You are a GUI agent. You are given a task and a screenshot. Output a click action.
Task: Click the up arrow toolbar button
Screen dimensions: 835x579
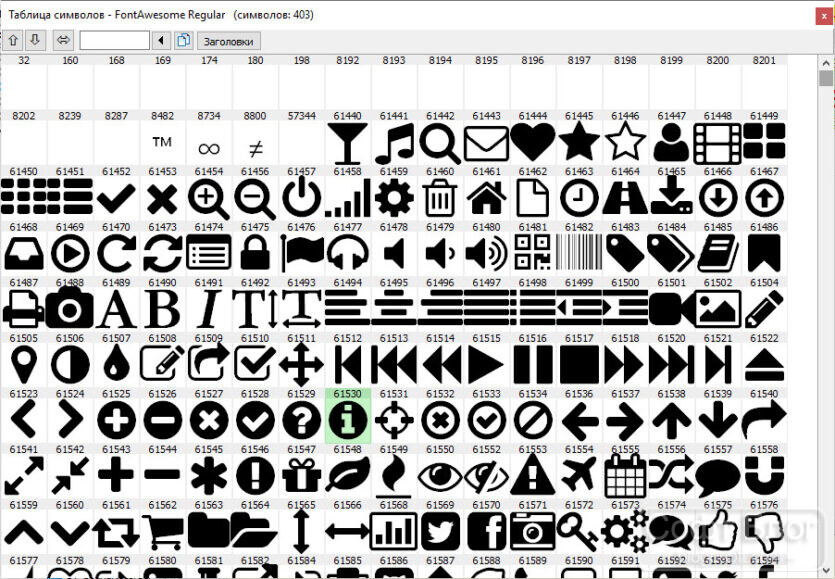tap(13, 40)
